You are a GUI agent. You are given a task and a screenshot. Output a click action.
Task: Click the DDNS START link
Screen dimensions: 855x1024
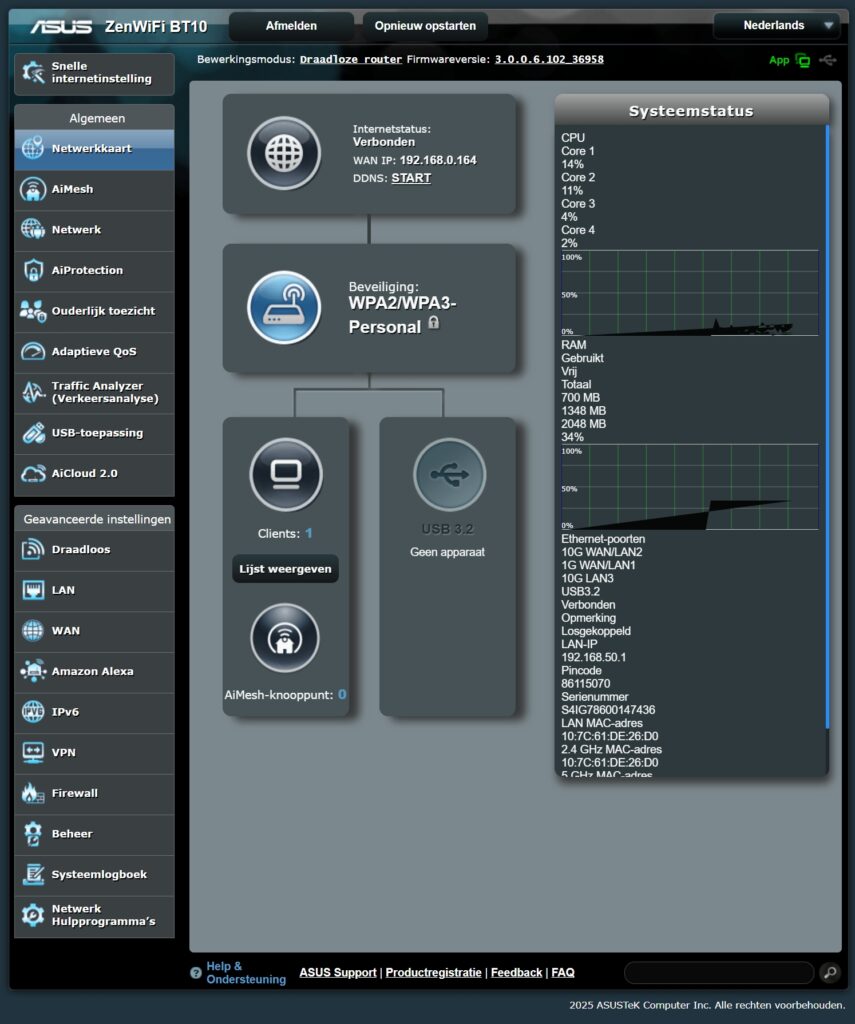tap(411, 178)
